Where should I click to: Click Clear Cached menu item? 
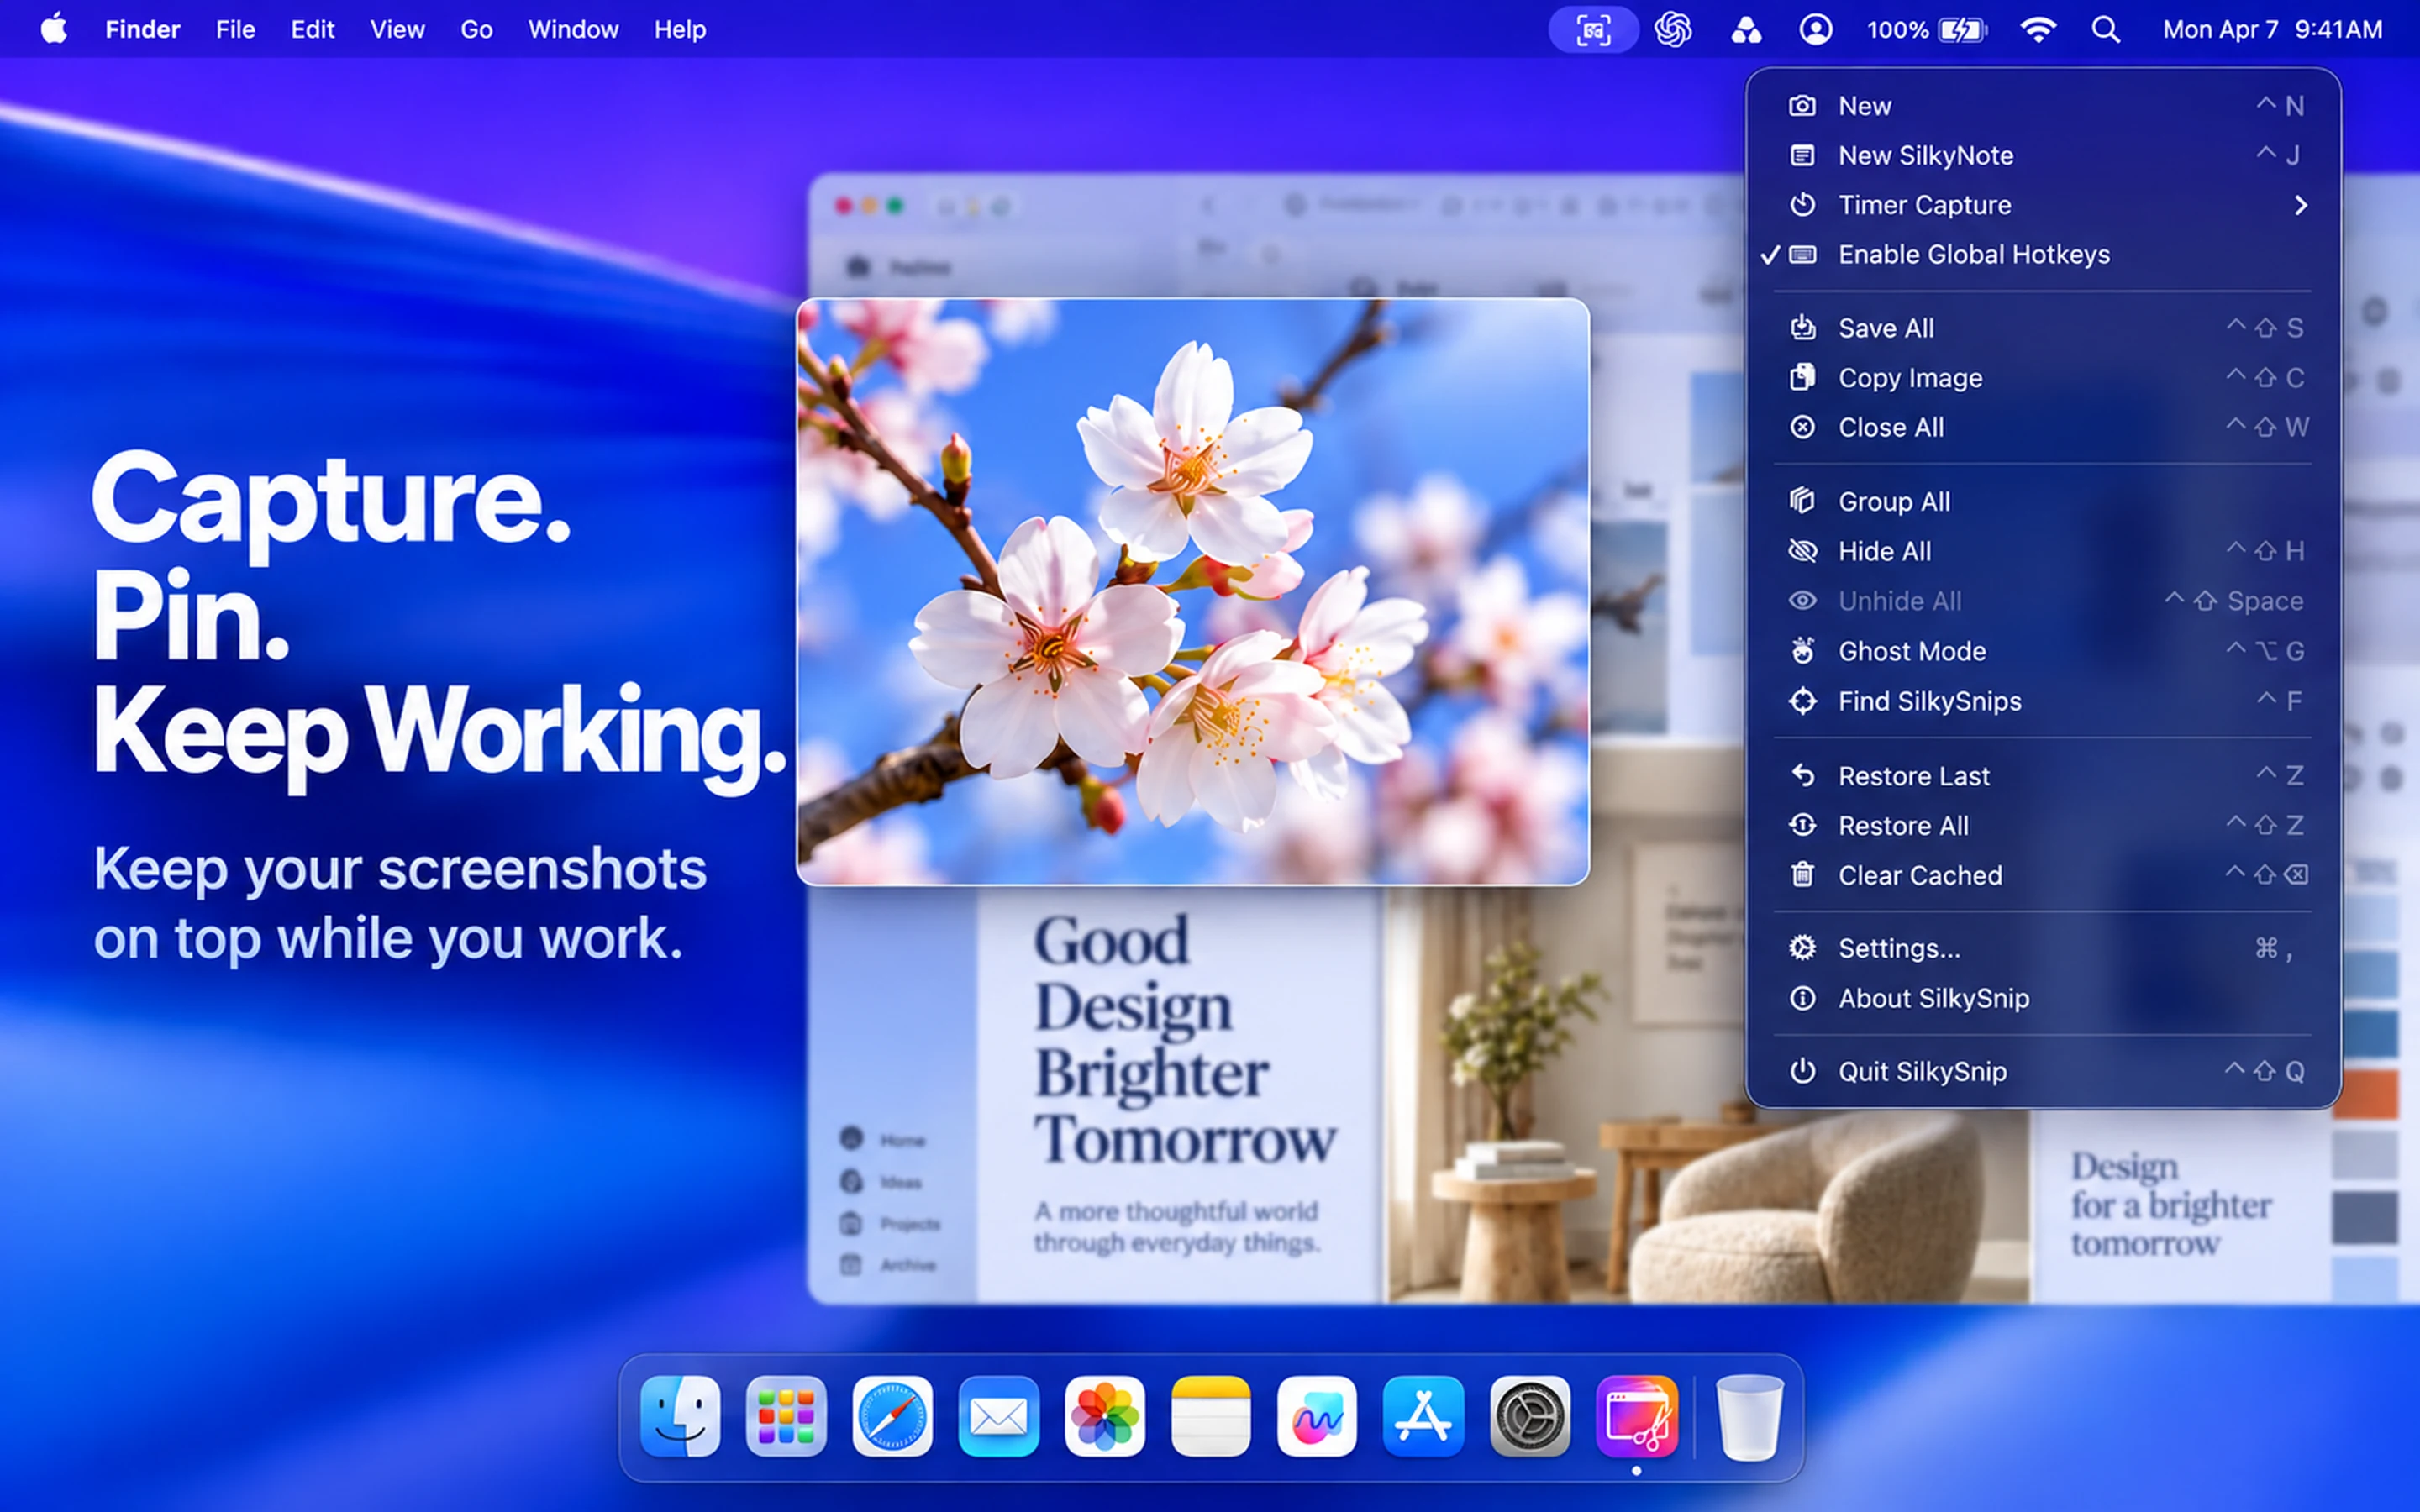2043,875
